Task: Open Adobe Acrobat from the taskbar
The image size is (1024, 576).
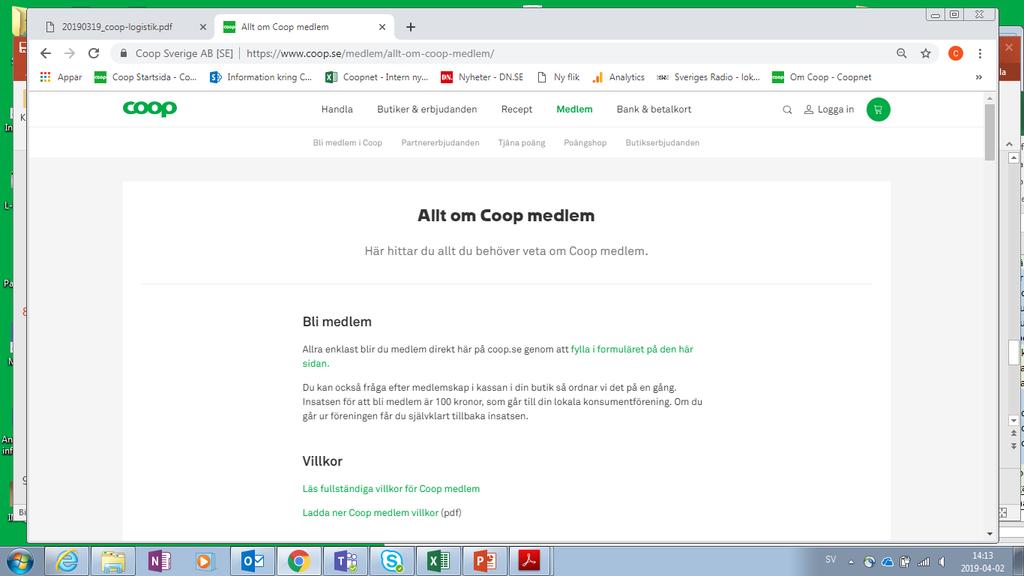Action: click(530, 561)
